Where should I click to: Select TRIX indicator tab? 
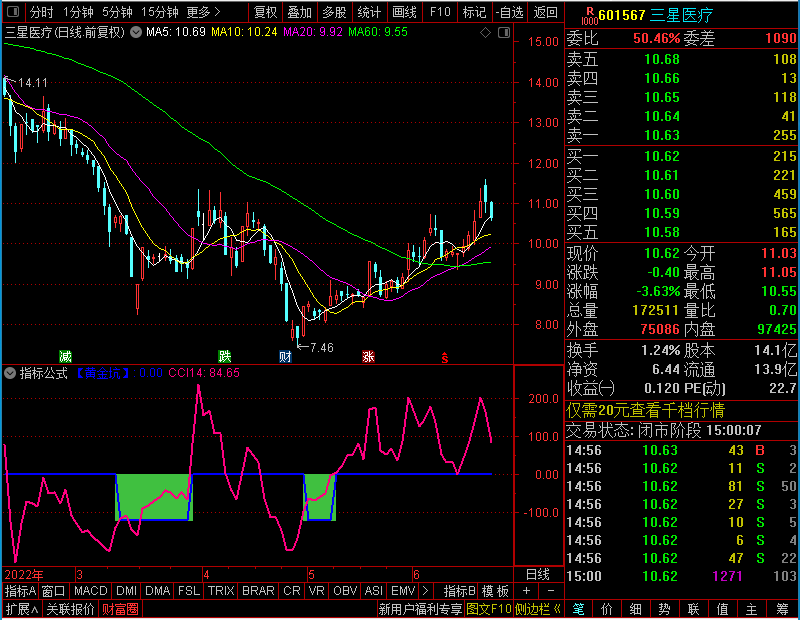click(x=221, y=591)
